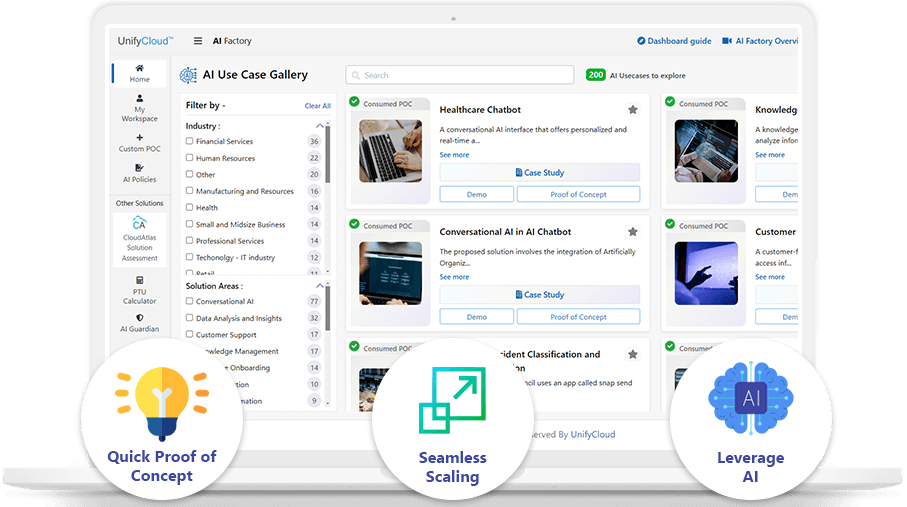
Task: Open the Knowledge card thumbnail
Action: (x=706, y=151)
